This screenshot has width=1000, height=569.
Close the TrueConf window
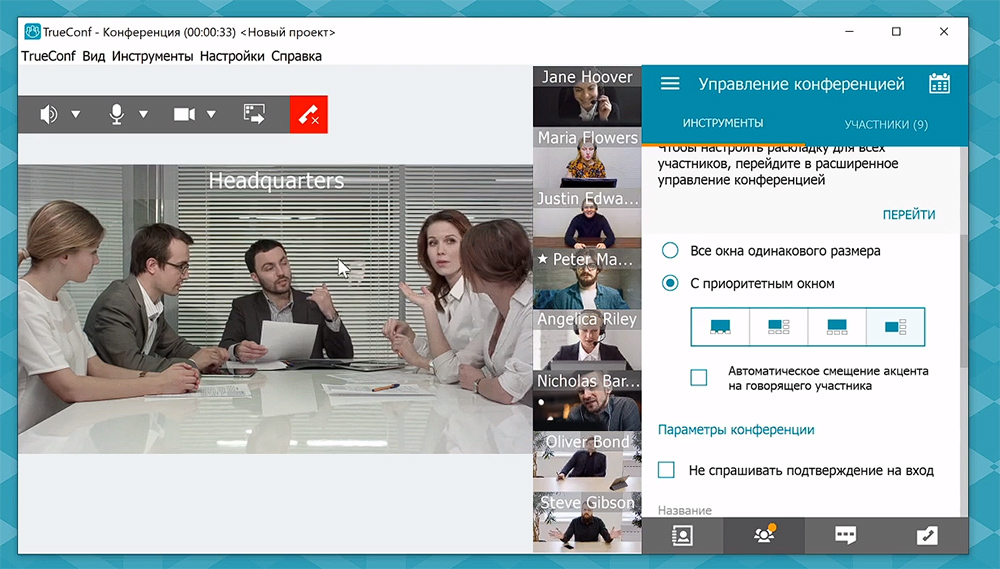pyautogui.click(x=944, y=31)
